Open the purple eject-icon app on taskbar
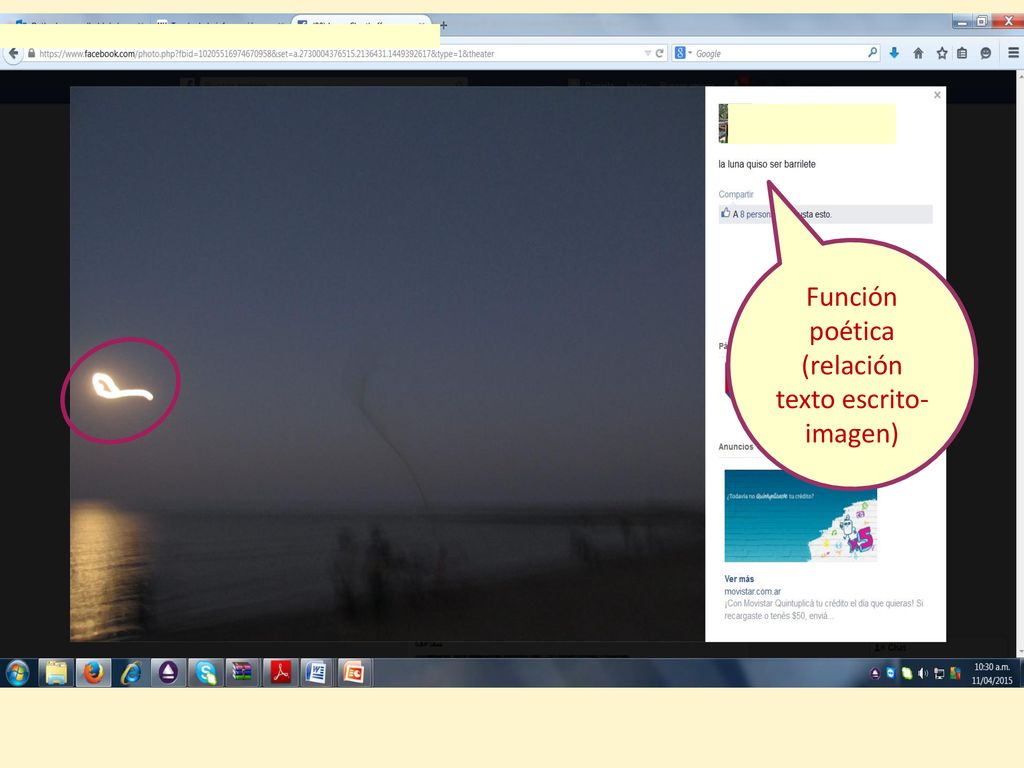 168,673
